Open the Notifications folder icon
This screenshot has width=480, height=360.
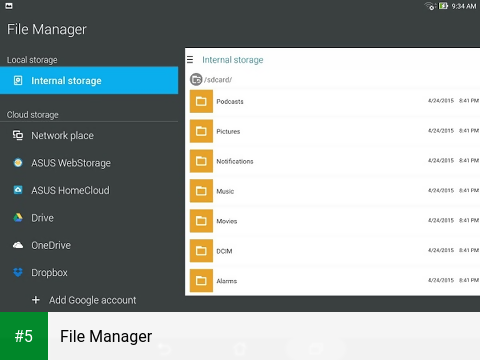pos(201,161)
